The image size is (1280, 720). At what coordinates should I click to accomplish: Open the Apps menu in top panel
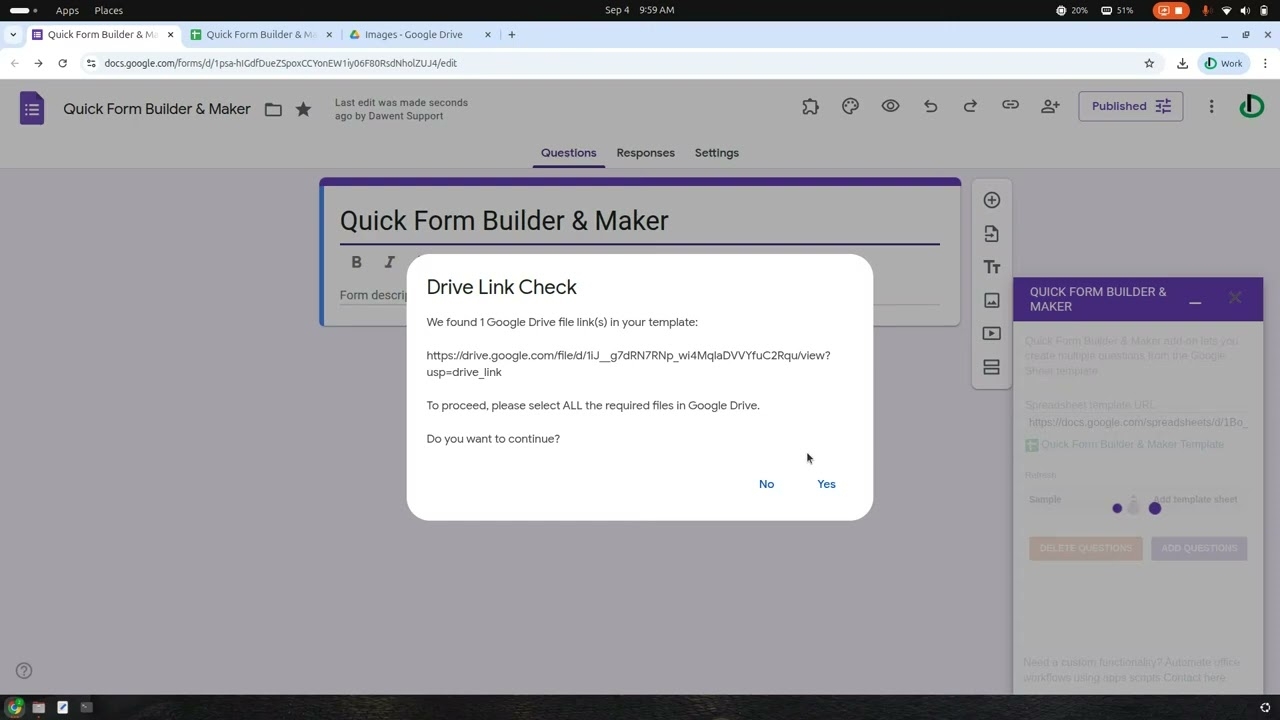[67, 10]
